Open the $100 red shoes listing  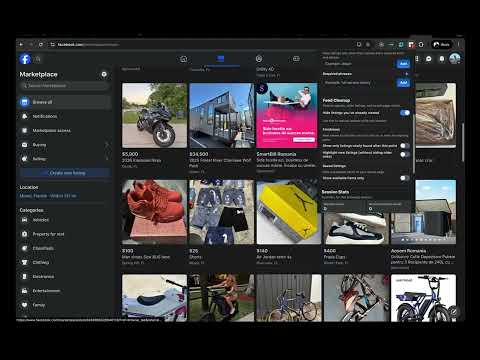(154, 212)
